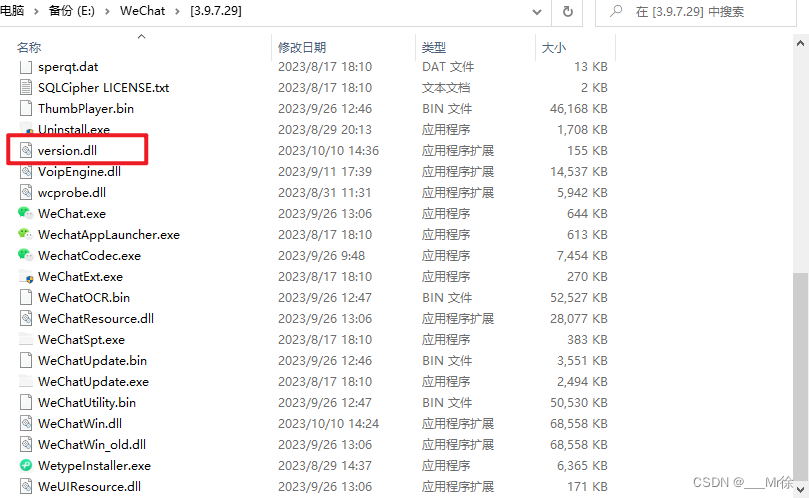Click the scrollbar down arrow

[801, 489]
